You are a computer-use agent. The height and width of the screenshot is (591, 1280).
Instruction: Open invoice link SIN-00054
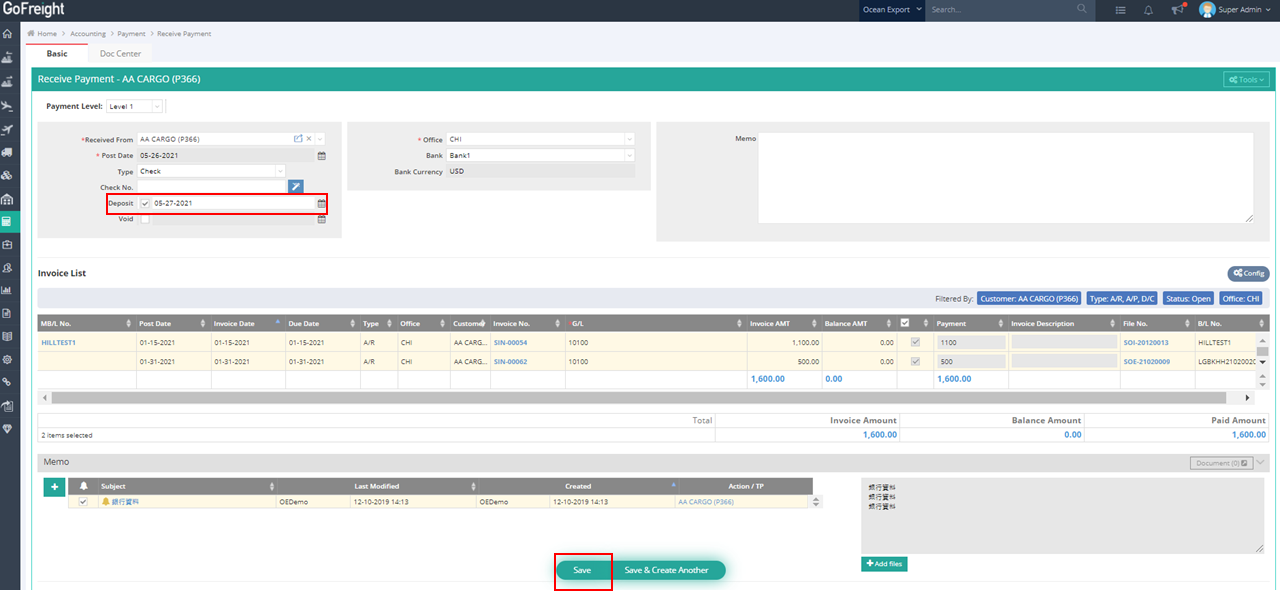(510, 342)
